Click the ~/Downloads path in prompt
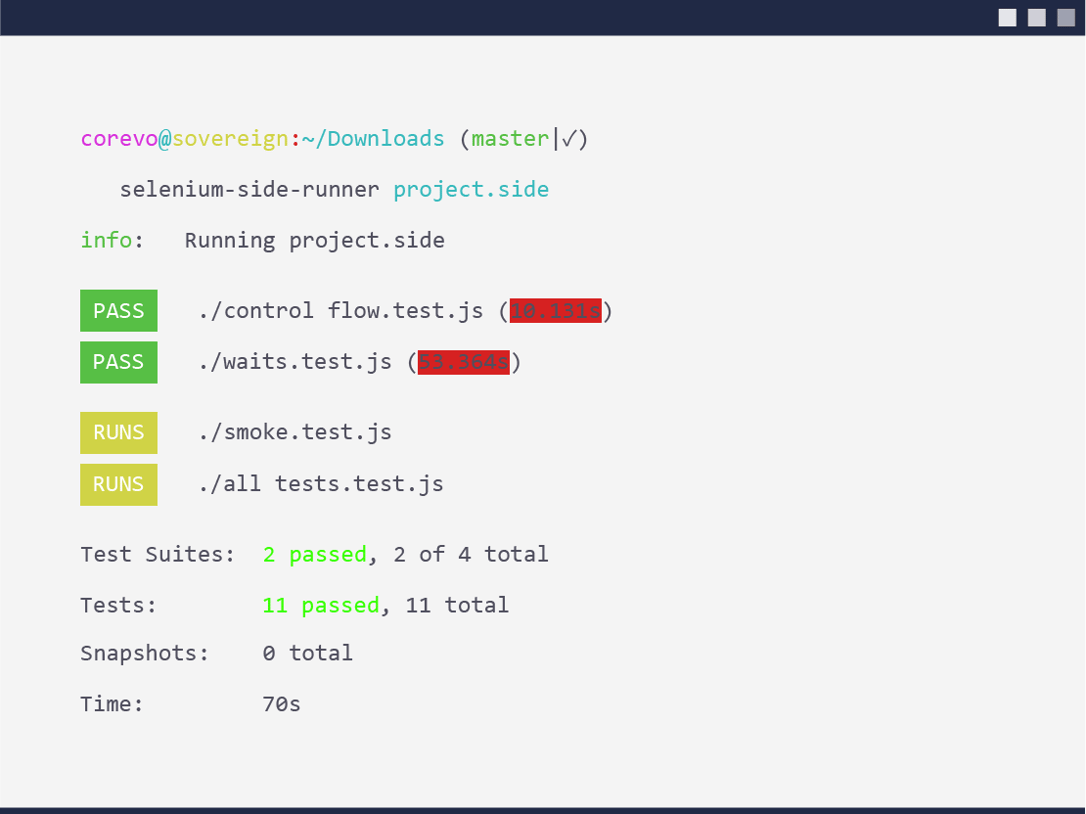This screenshot has width=1086, height=814. tap(373, 139)
